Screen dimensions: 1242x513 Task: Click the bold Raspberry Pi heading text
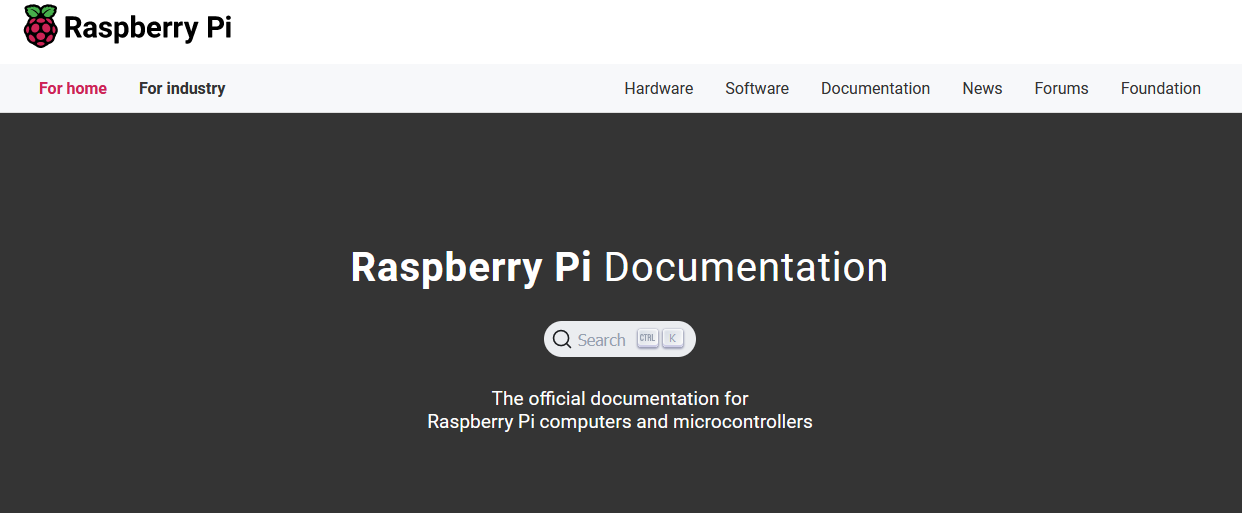[471, 268]
